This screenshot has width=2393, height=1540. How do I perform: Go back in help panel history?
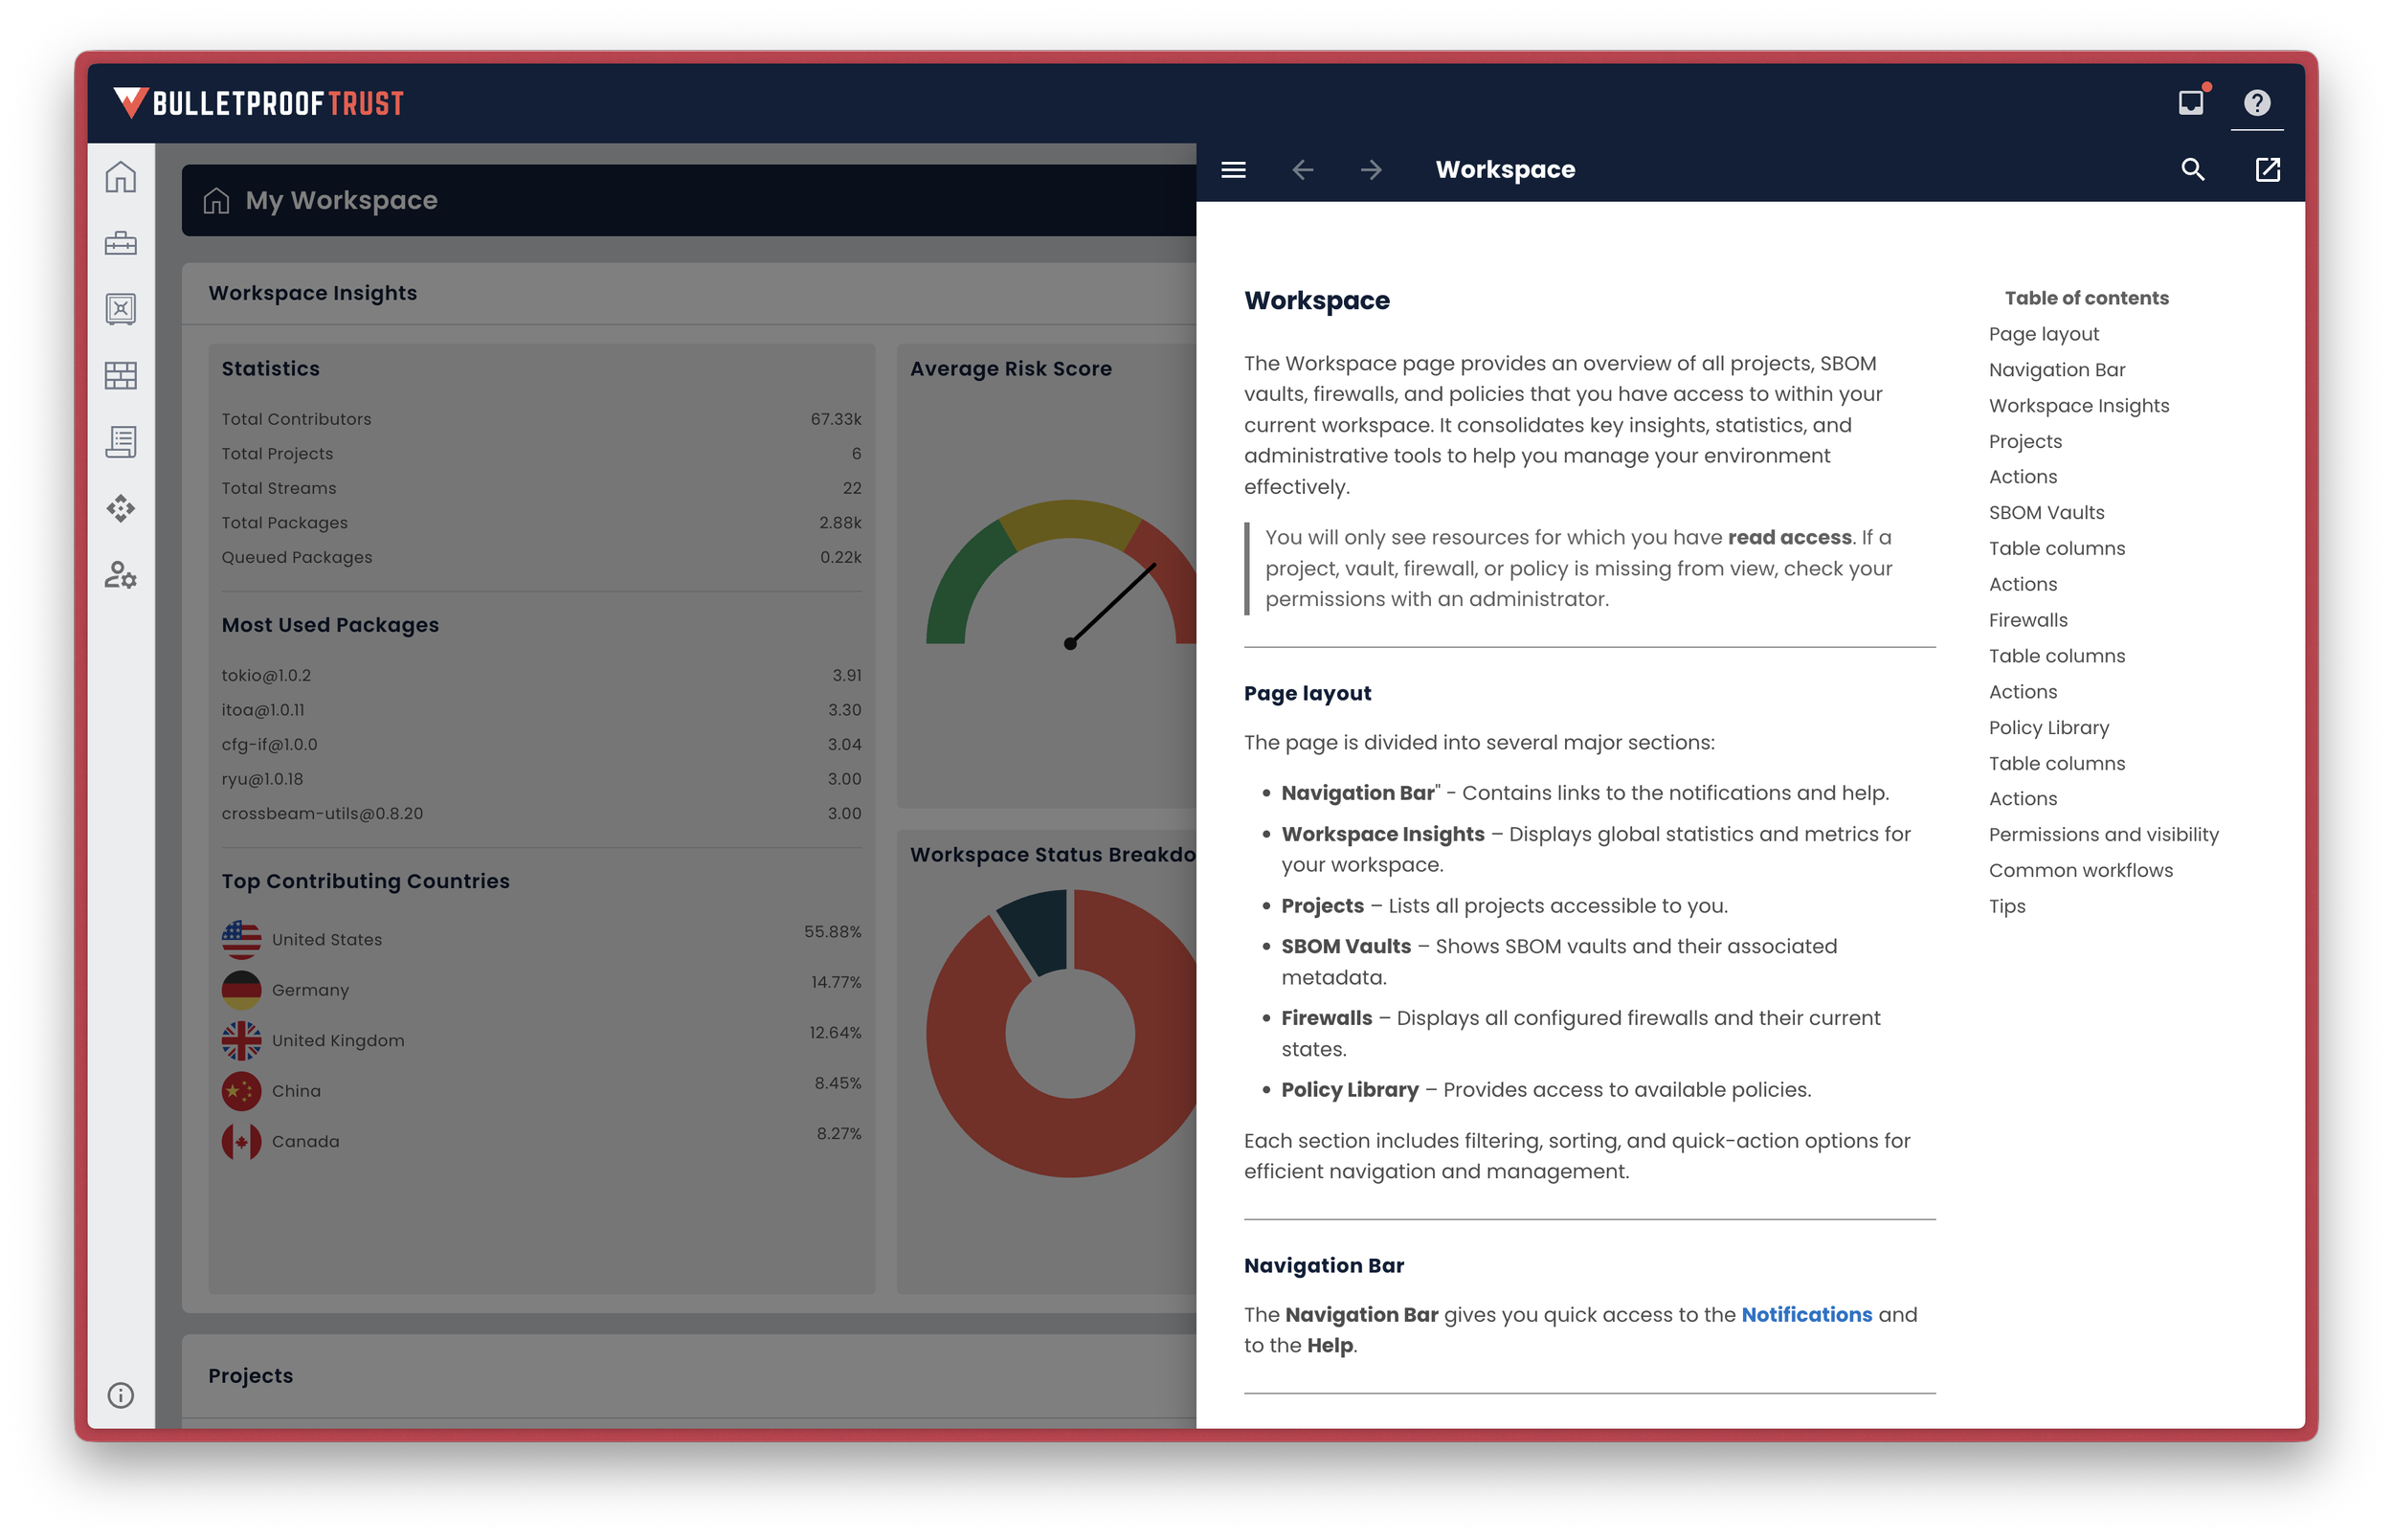click(x=1302, y=170)
